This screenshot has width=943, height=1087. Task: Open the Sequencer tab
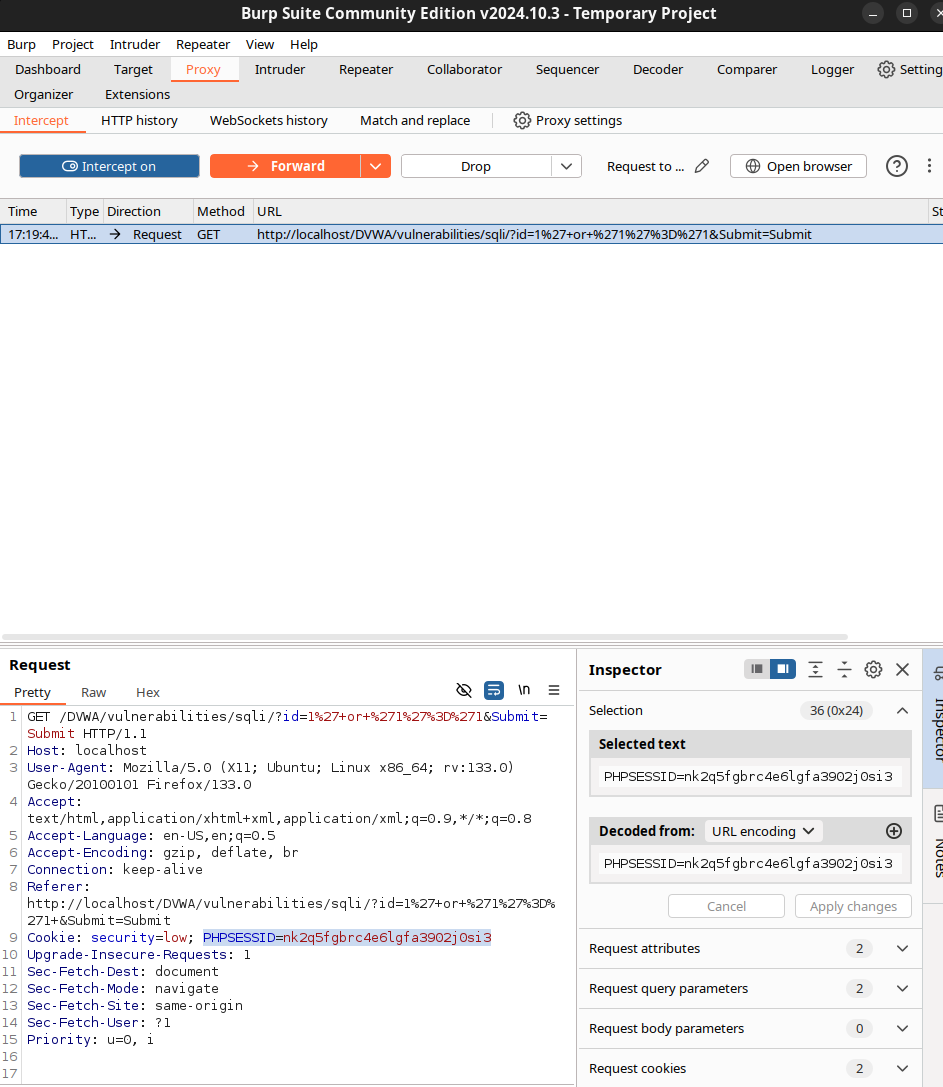(x=567, y=69)
